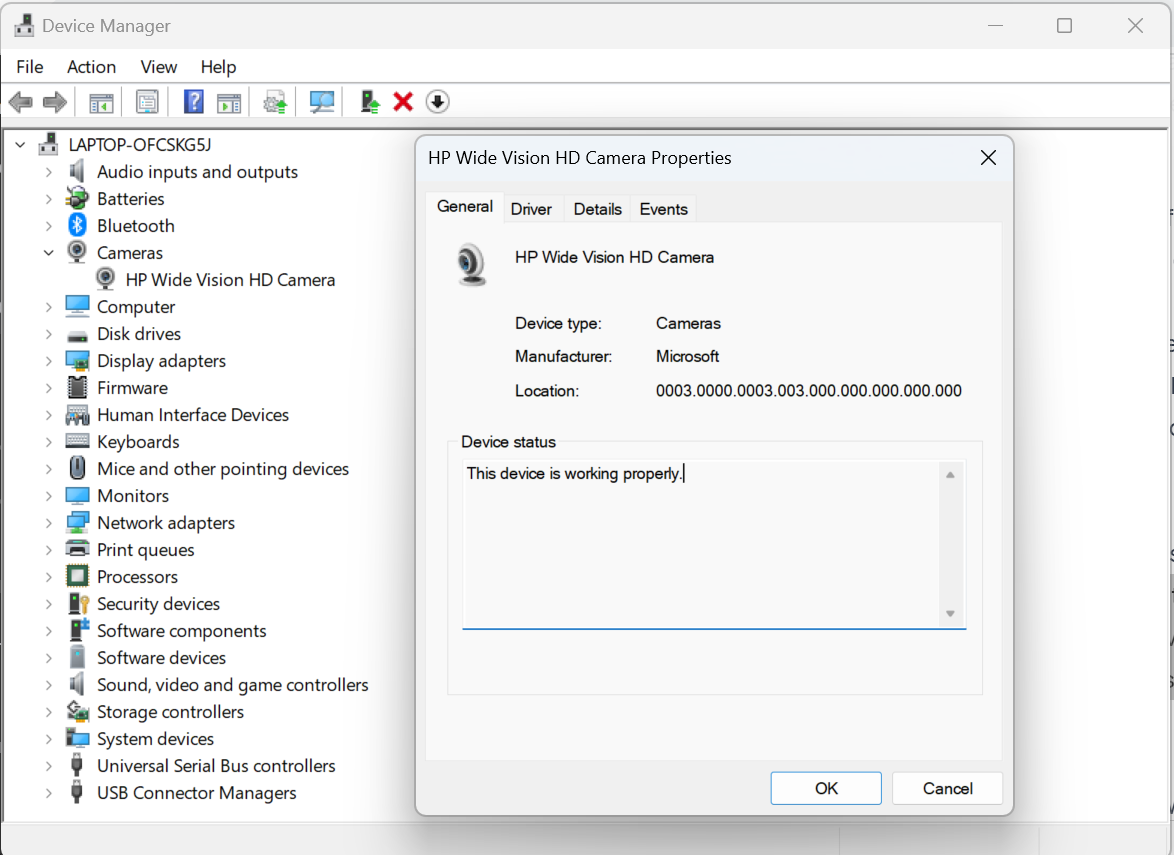Toggle the console tree visibility icon
The width and height of the screenshot is (1174, 855).
point(100,101)
